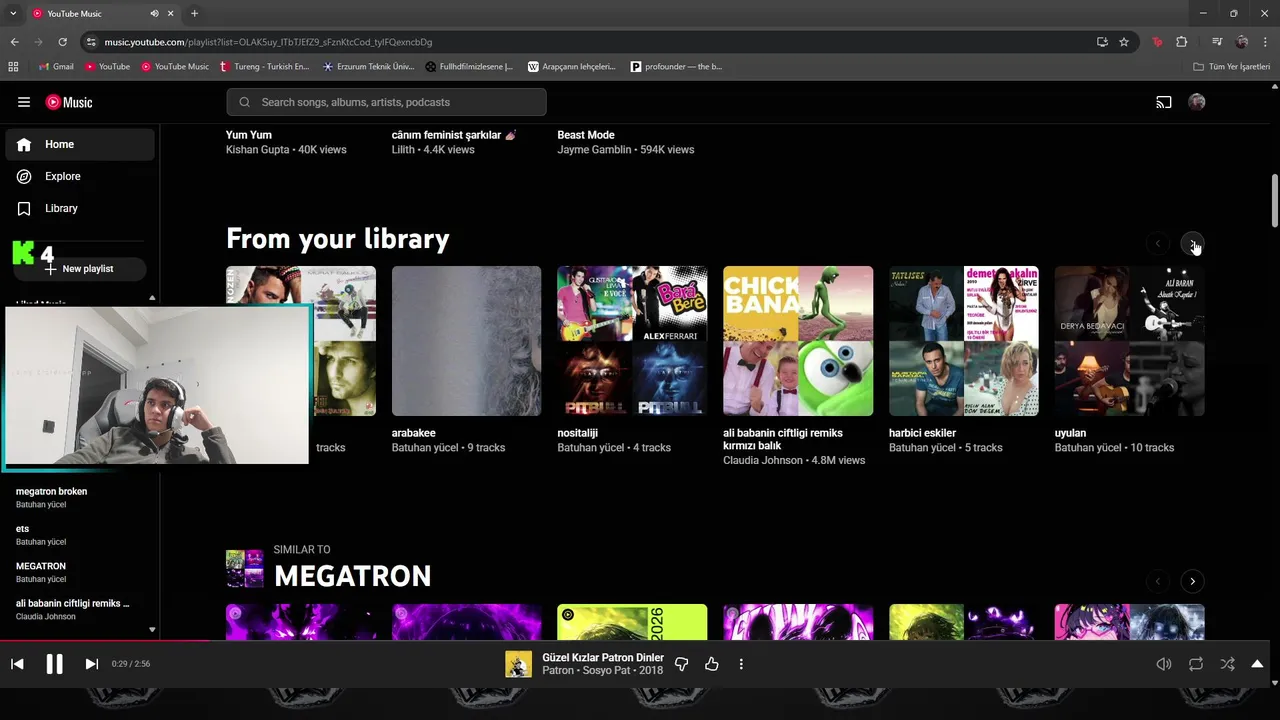Open the Chrome apps grid icon
This screenshot has width=1280, height=720.
(13, 67)
